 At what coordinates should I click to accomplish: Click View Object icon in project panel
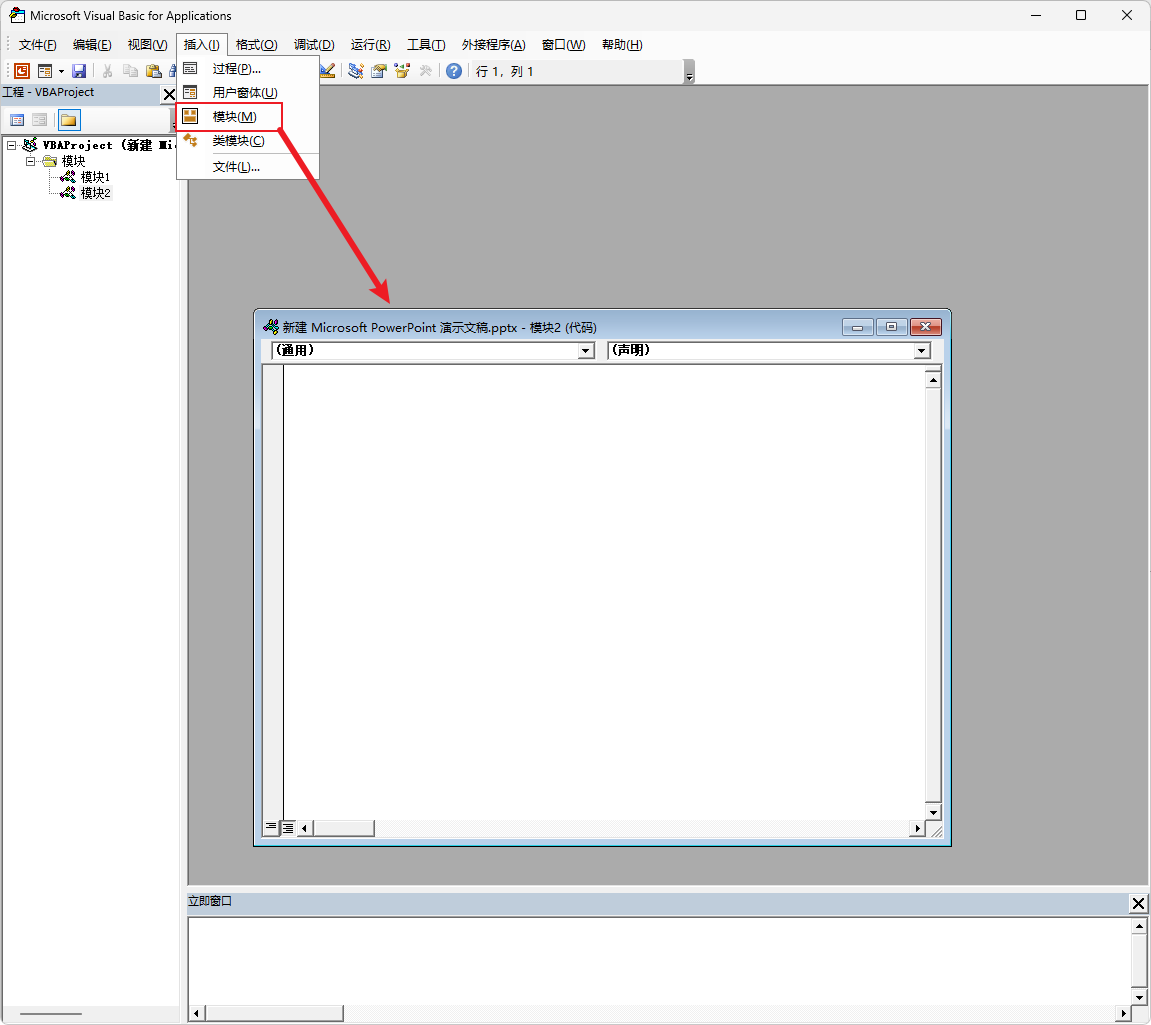coord(40,120)
